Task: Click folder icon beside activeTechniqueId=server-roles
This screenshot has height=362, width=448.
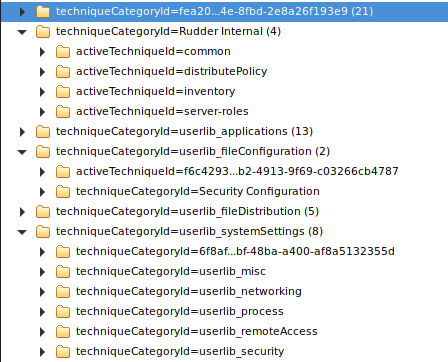Action: [63, 112]
